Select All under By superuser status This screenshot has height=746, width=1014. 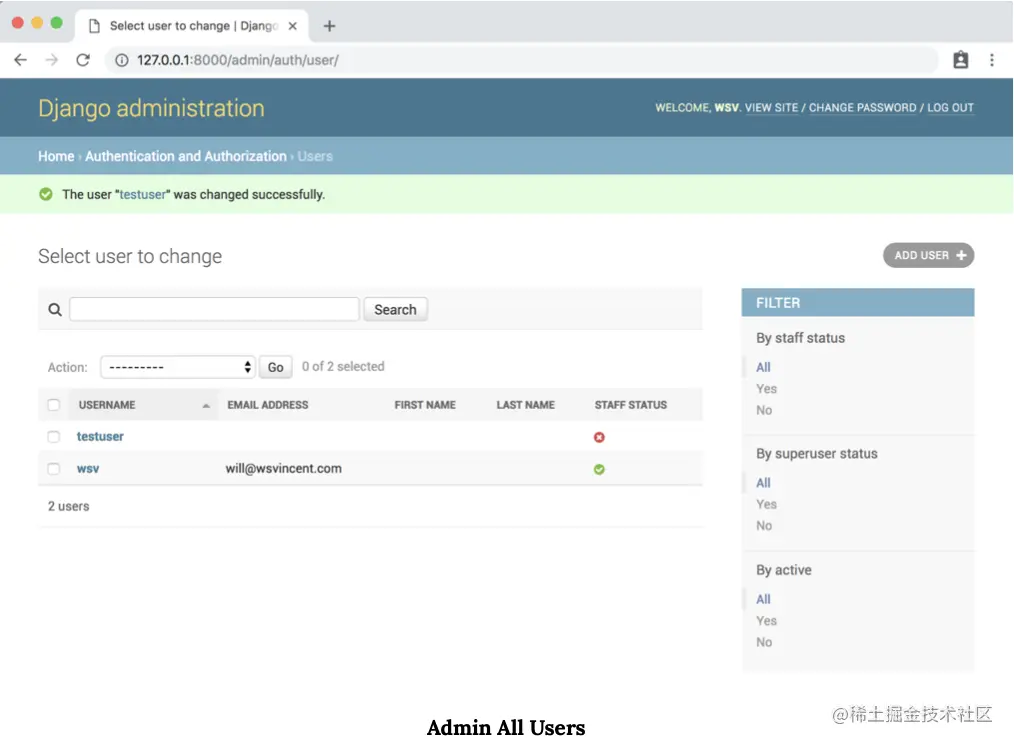763,483
